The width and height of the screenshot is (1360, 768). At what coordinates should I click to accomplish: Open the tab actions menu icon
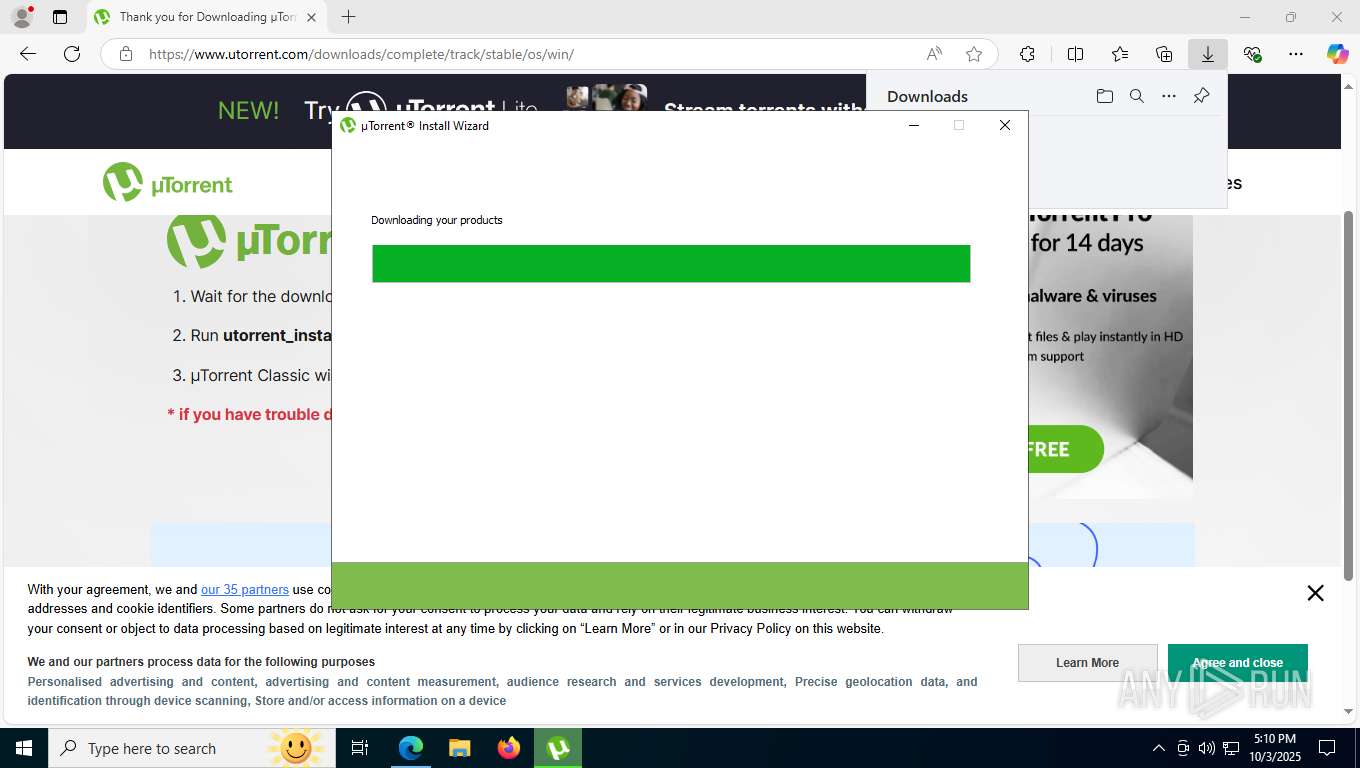[x=60, y=17]
